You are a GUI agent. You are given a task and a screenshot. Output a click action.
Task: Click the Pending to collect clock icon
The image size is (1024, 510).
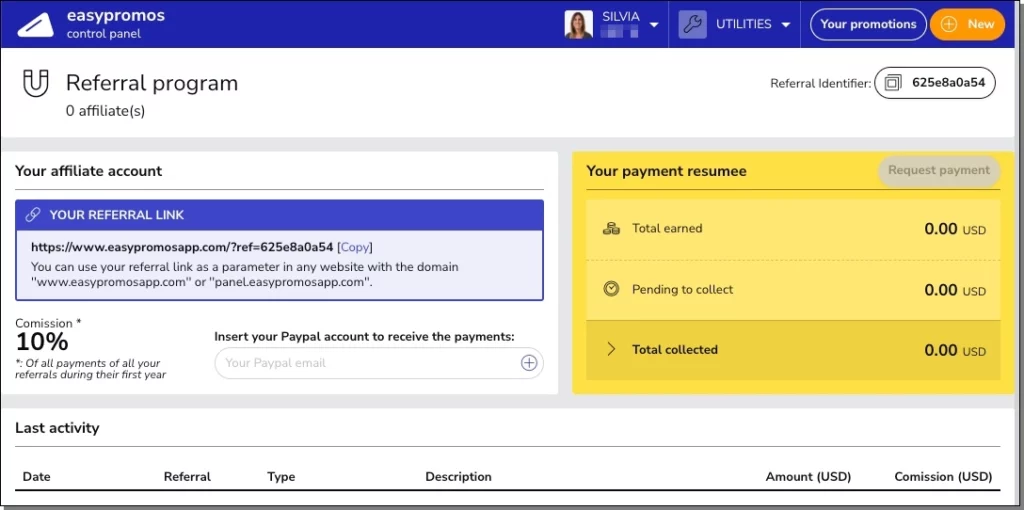(611, 289)
